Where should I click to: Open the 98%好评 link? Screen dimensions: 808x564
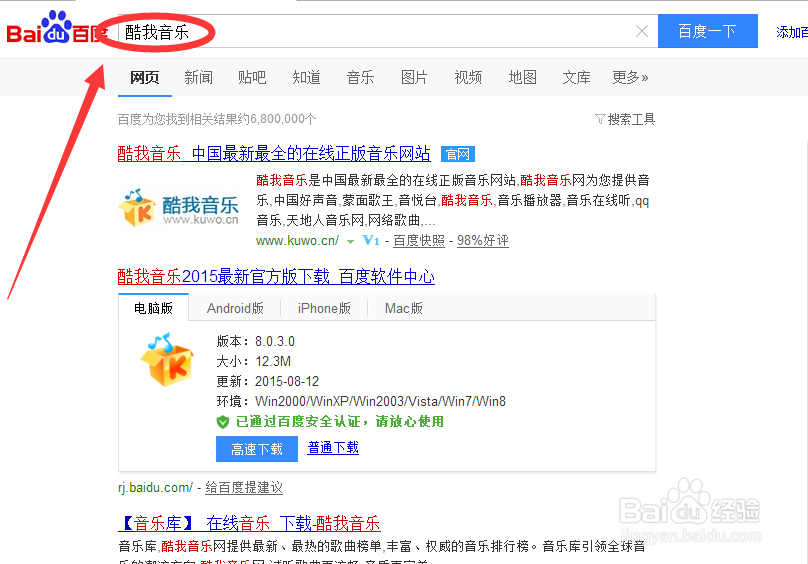[482, 241]
